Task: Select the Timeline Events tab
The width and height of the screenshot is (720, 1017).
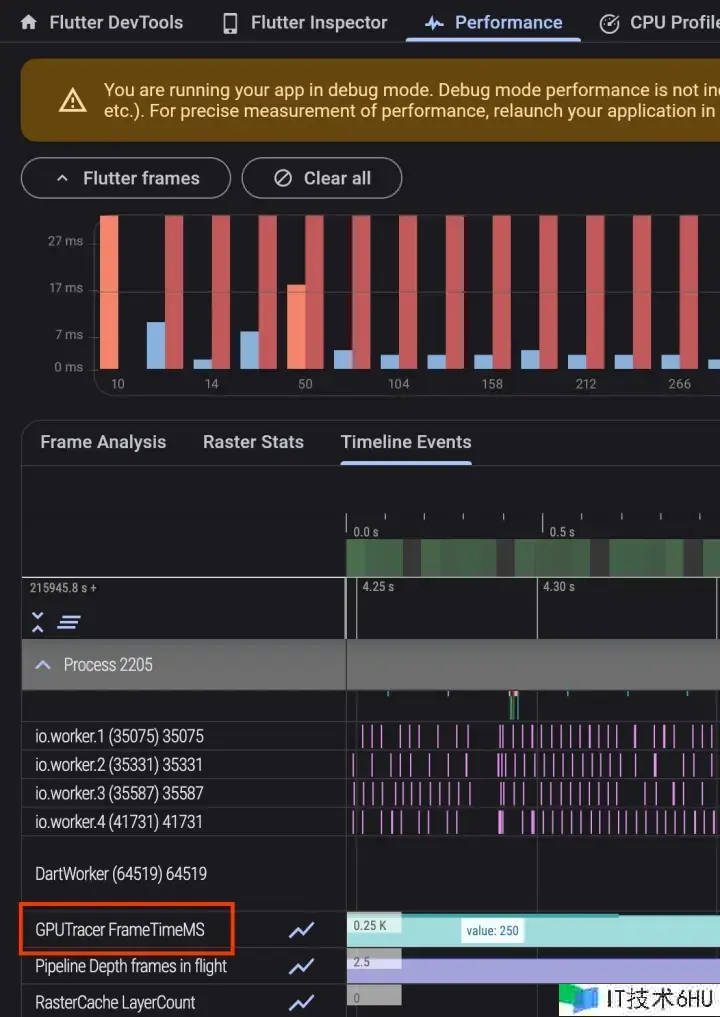Action: 405,442
